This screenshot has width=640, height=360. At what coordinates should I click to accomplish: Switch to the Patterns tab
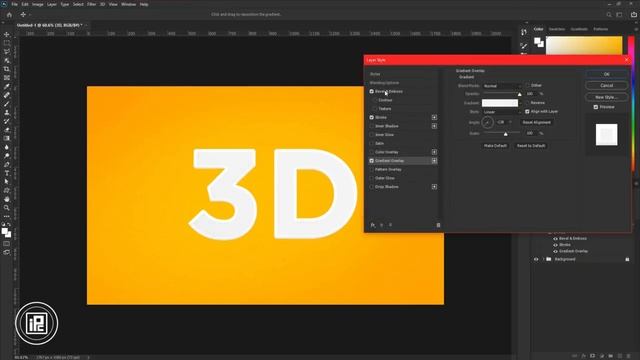click(x=600, y=29)
